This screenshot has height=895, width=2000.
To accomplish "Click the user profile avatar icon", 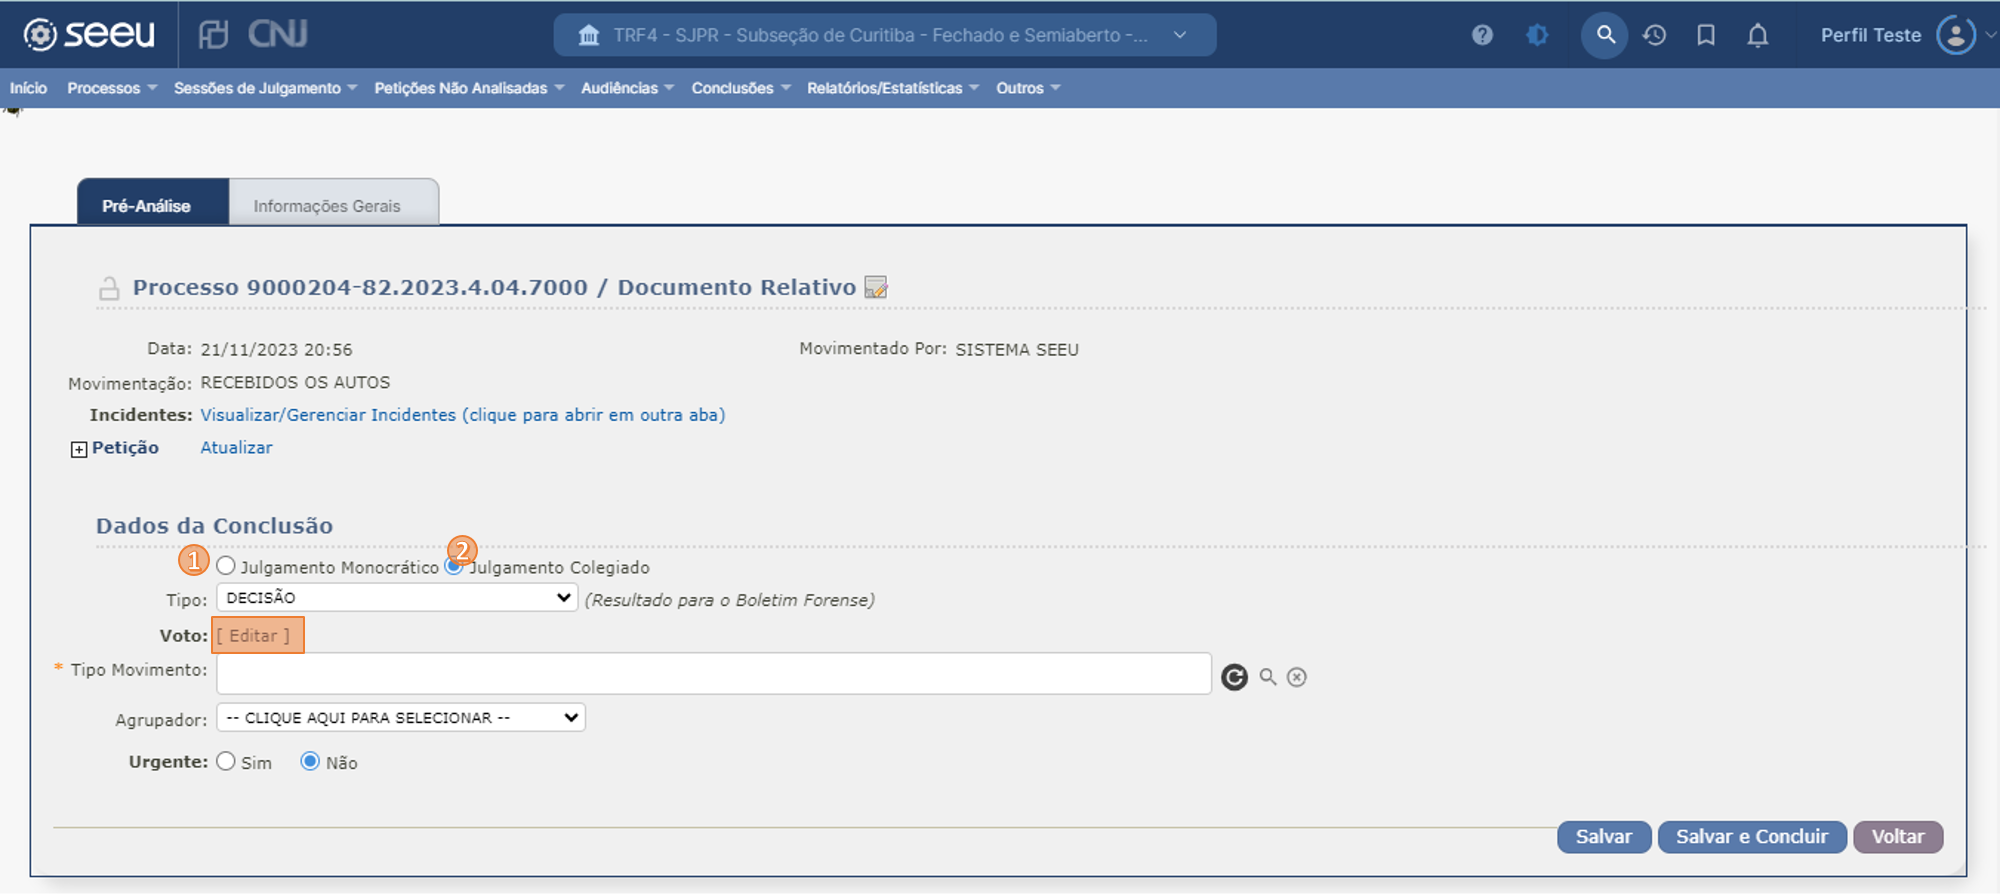I will click(x=1956, y=35).
